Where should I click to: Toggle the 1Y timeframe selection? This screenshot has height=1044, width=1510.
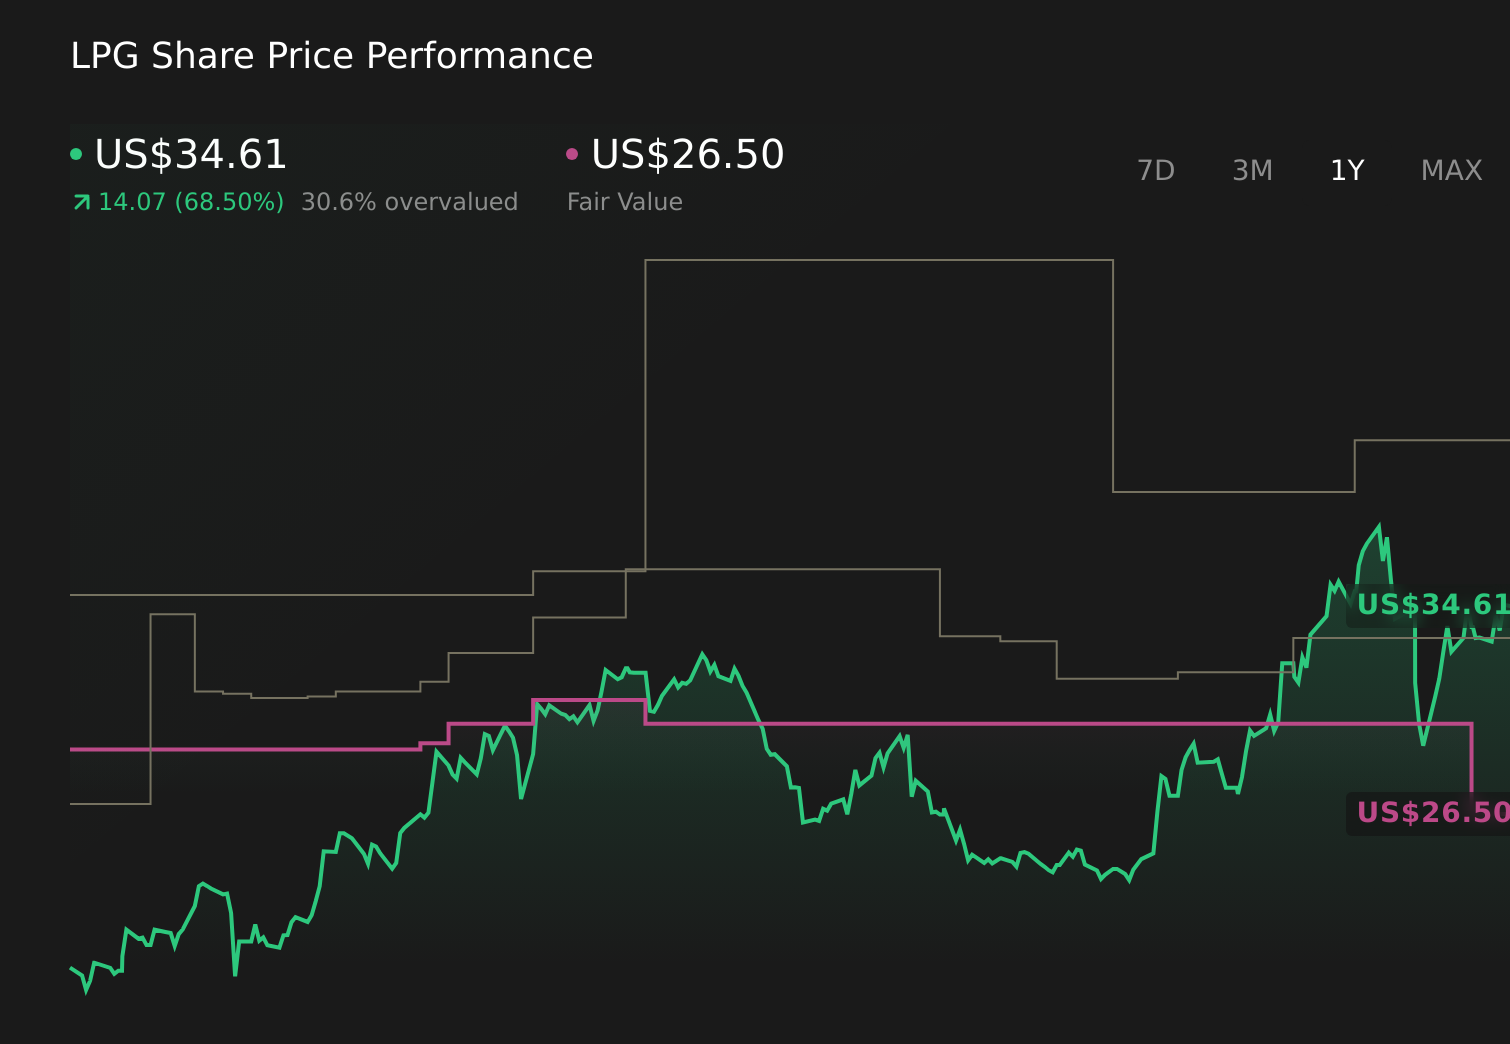click(x=1346, y=170)
